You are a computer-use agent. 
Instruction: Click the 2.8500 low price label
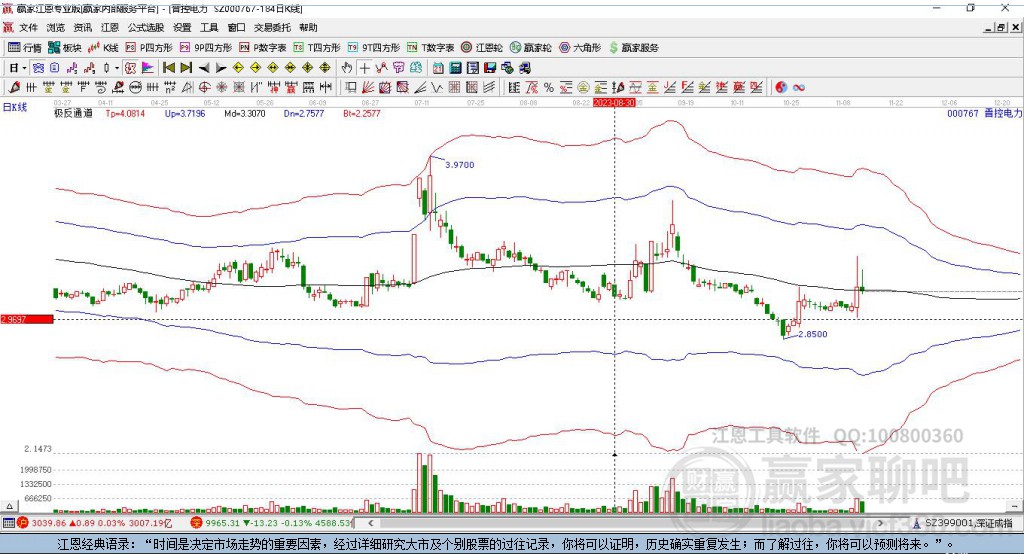point(813,334)
